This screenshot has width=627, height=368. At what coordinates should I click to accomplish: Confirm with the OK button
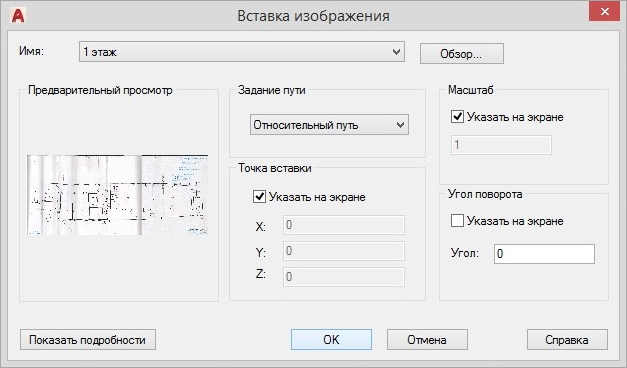331,340
